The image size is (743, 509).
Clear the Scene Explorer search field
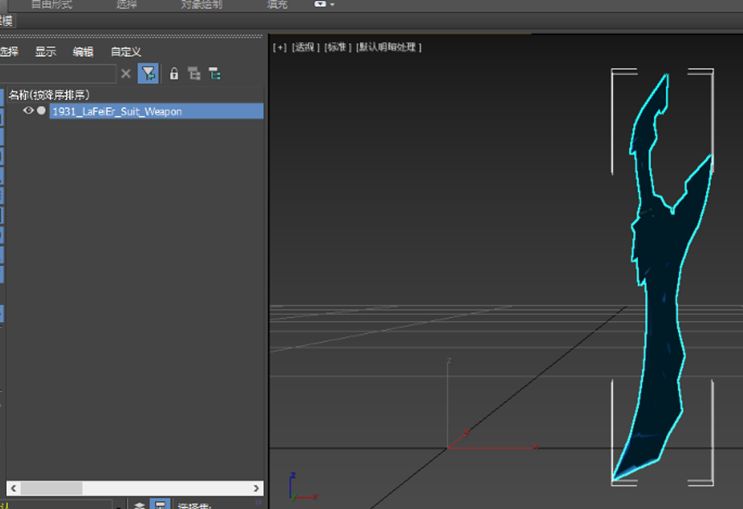(x=126, y=73)
